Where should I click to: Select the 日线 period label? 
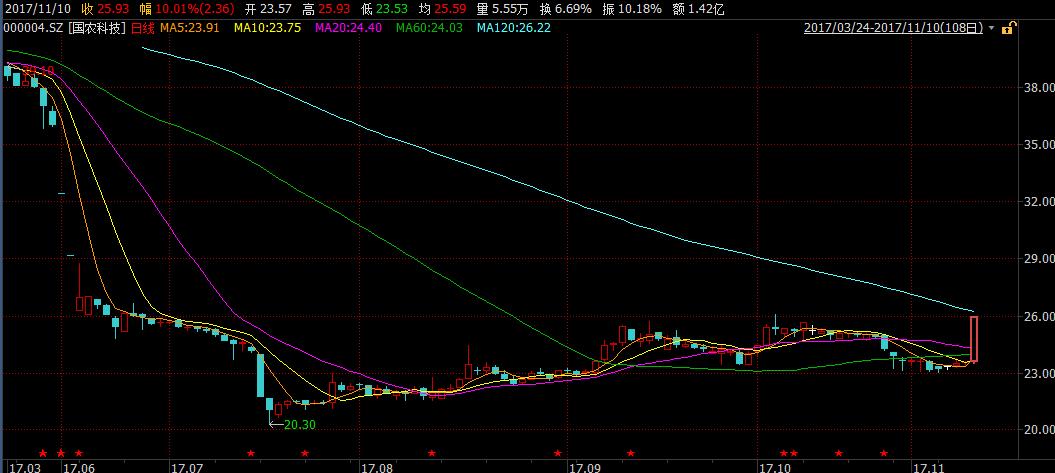pyautogui.click(x=144, y=28)
